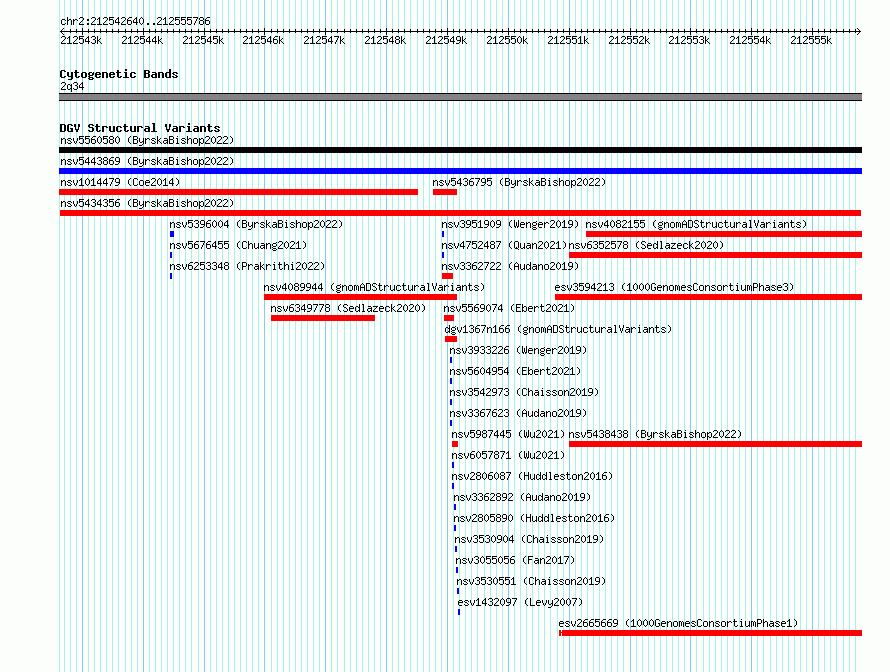This screenshot has width=890, height=672.
Task: Click the red nsv1014479 variant bar
Action: click(238, 192)
